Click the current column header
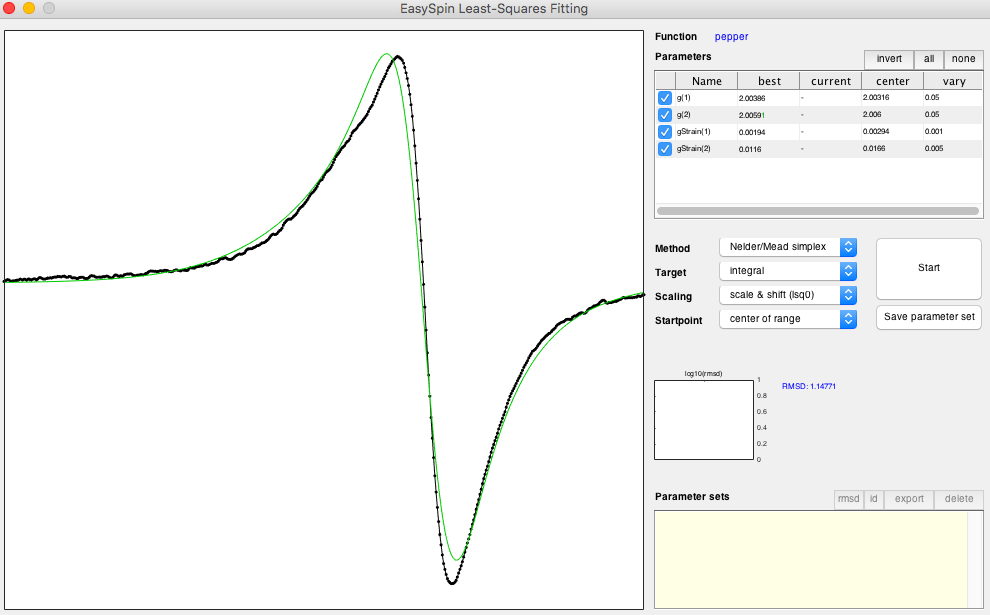 [830, 81]
